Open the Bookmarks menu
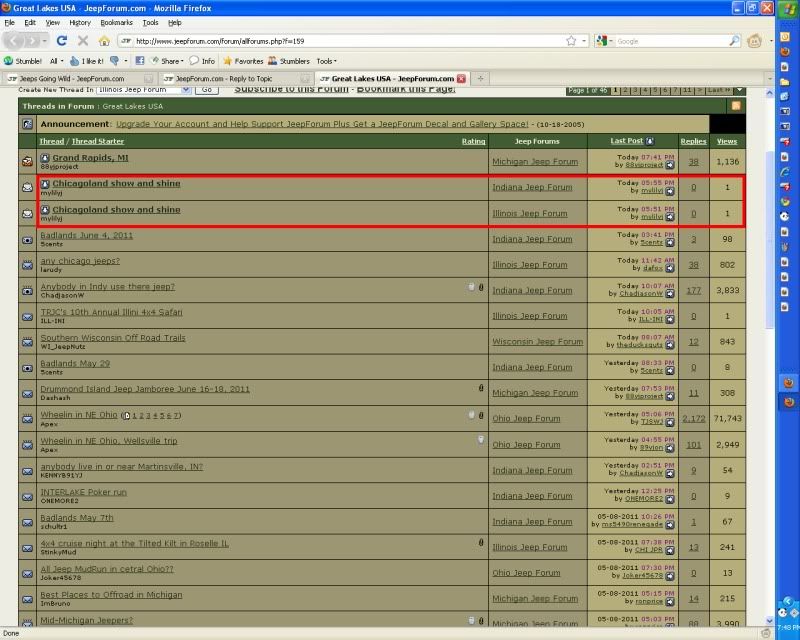 click(116, 22)
